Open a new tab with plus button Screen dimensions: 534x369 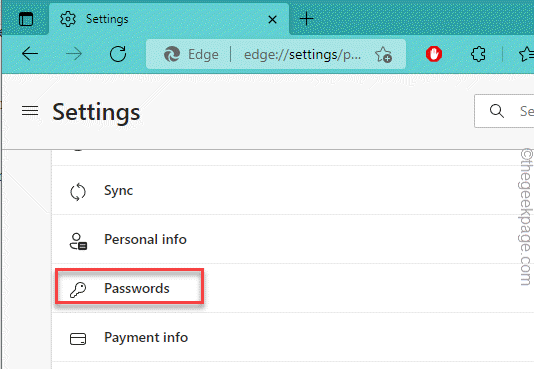307,19
